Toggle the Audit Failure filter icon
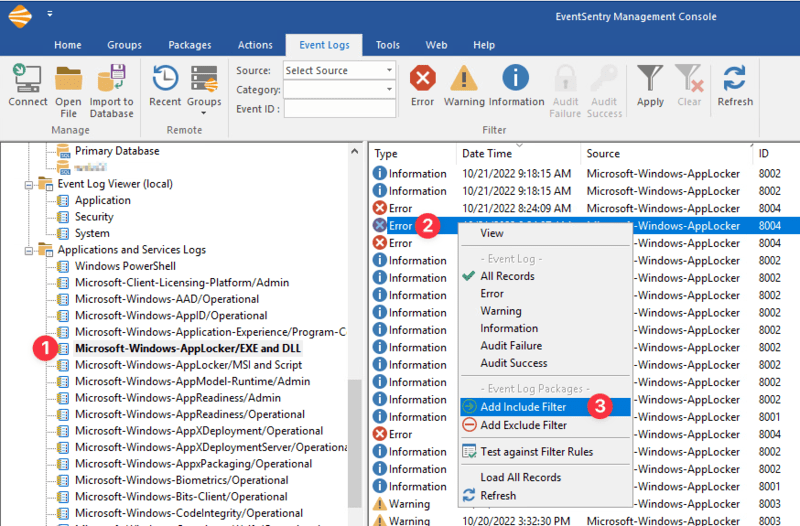The image size is (800, 526). coord(565,78)
